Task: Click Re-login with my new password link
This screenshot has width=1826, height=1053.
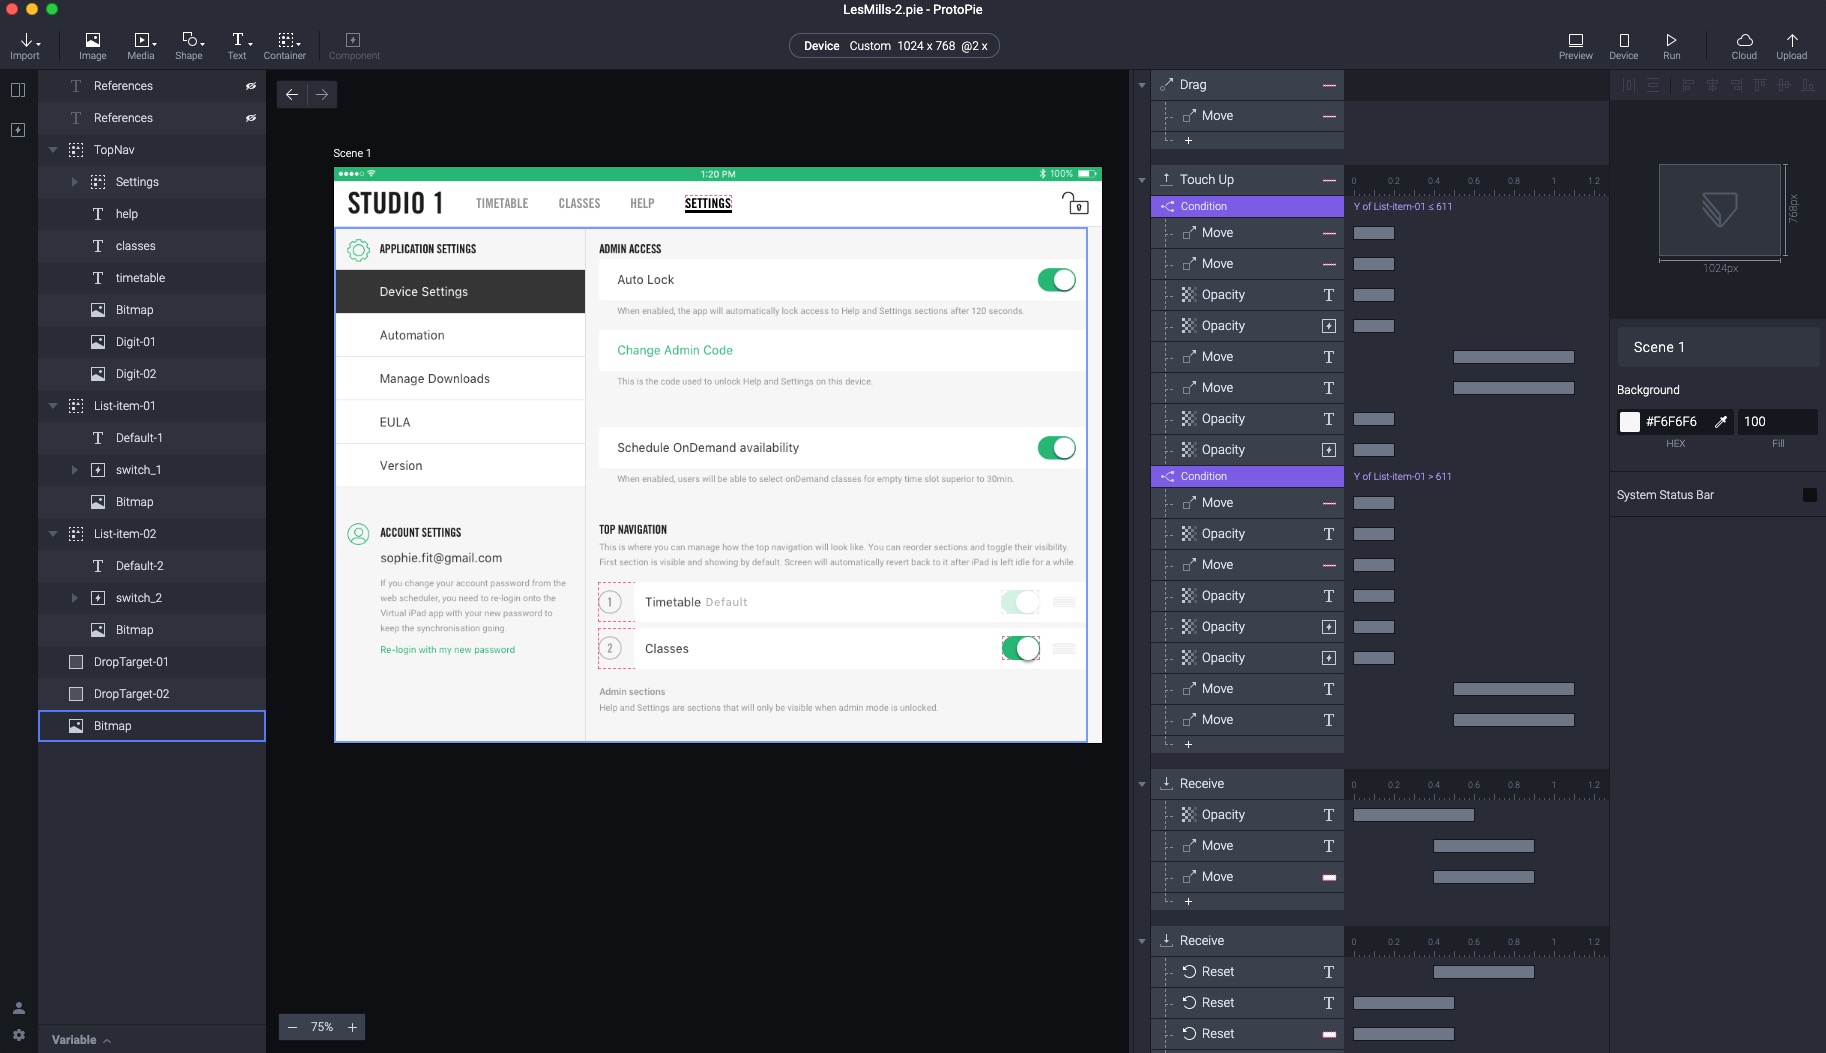Action: (x=447, y=650)
